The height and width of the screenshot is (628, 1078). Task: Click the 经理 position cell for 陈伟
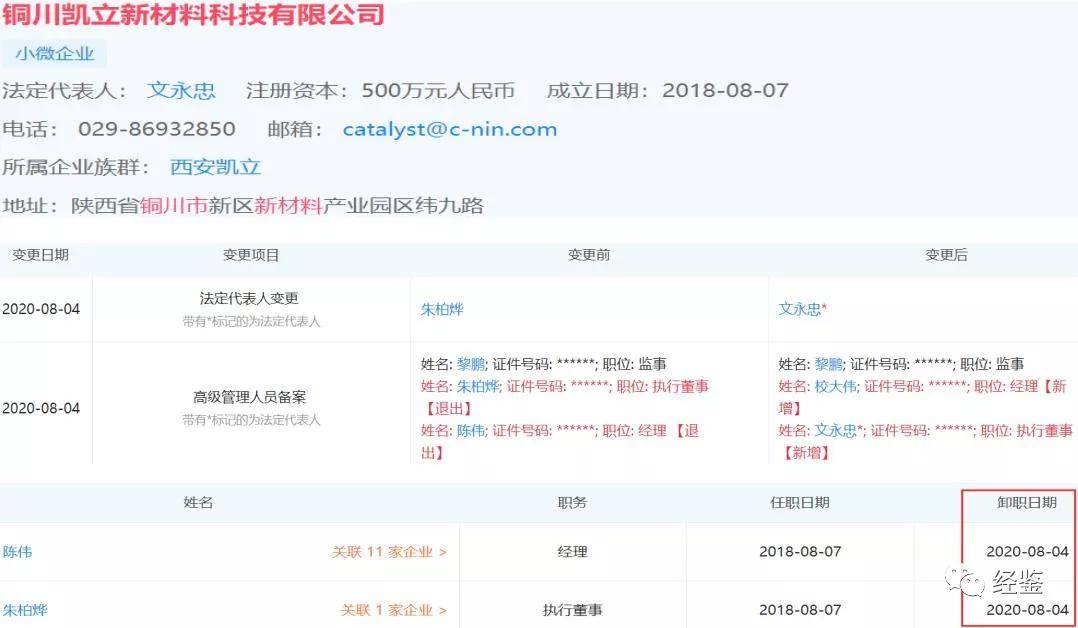point(572,552)
